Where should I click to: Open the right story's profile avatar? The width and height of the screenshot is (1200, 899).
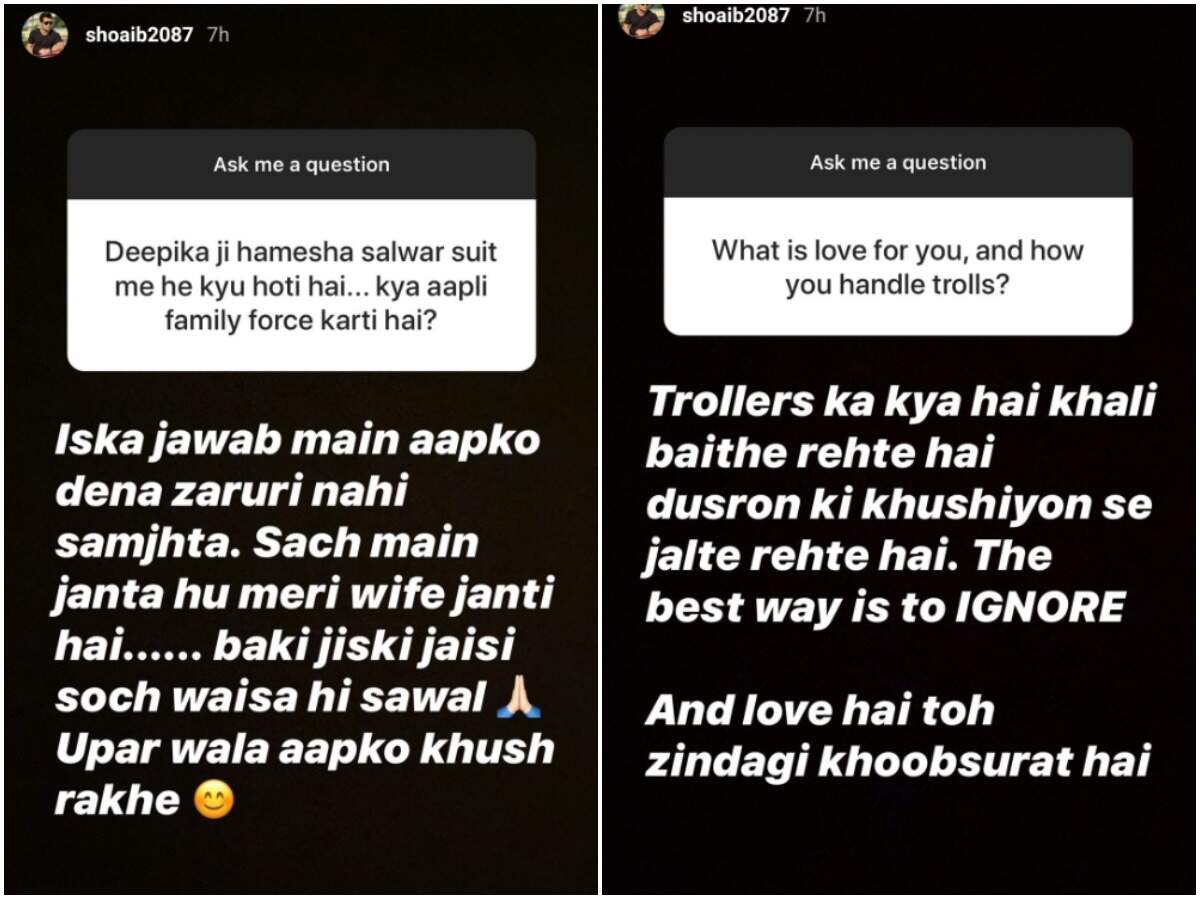[x=642, y=18]
